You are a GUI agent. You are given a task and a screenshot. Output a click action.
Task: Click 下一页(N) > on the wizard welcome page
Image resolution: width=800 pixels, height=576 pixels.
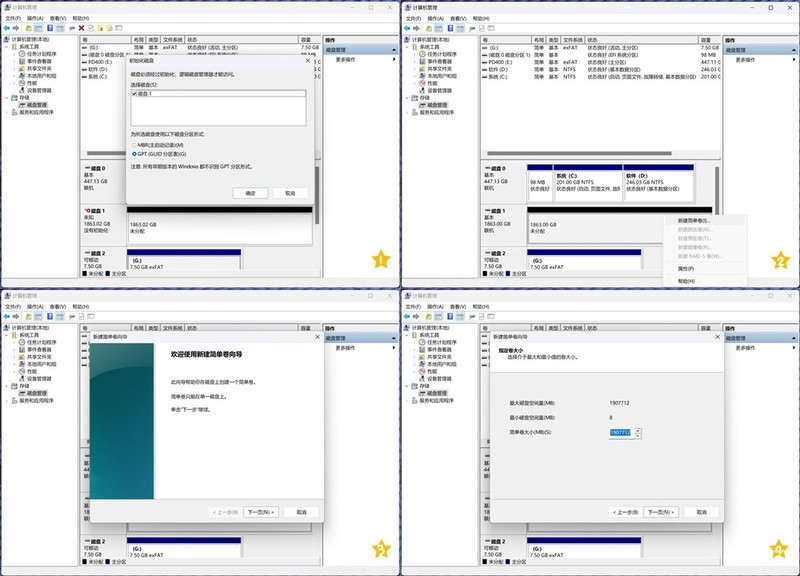[x=261, y=512]
